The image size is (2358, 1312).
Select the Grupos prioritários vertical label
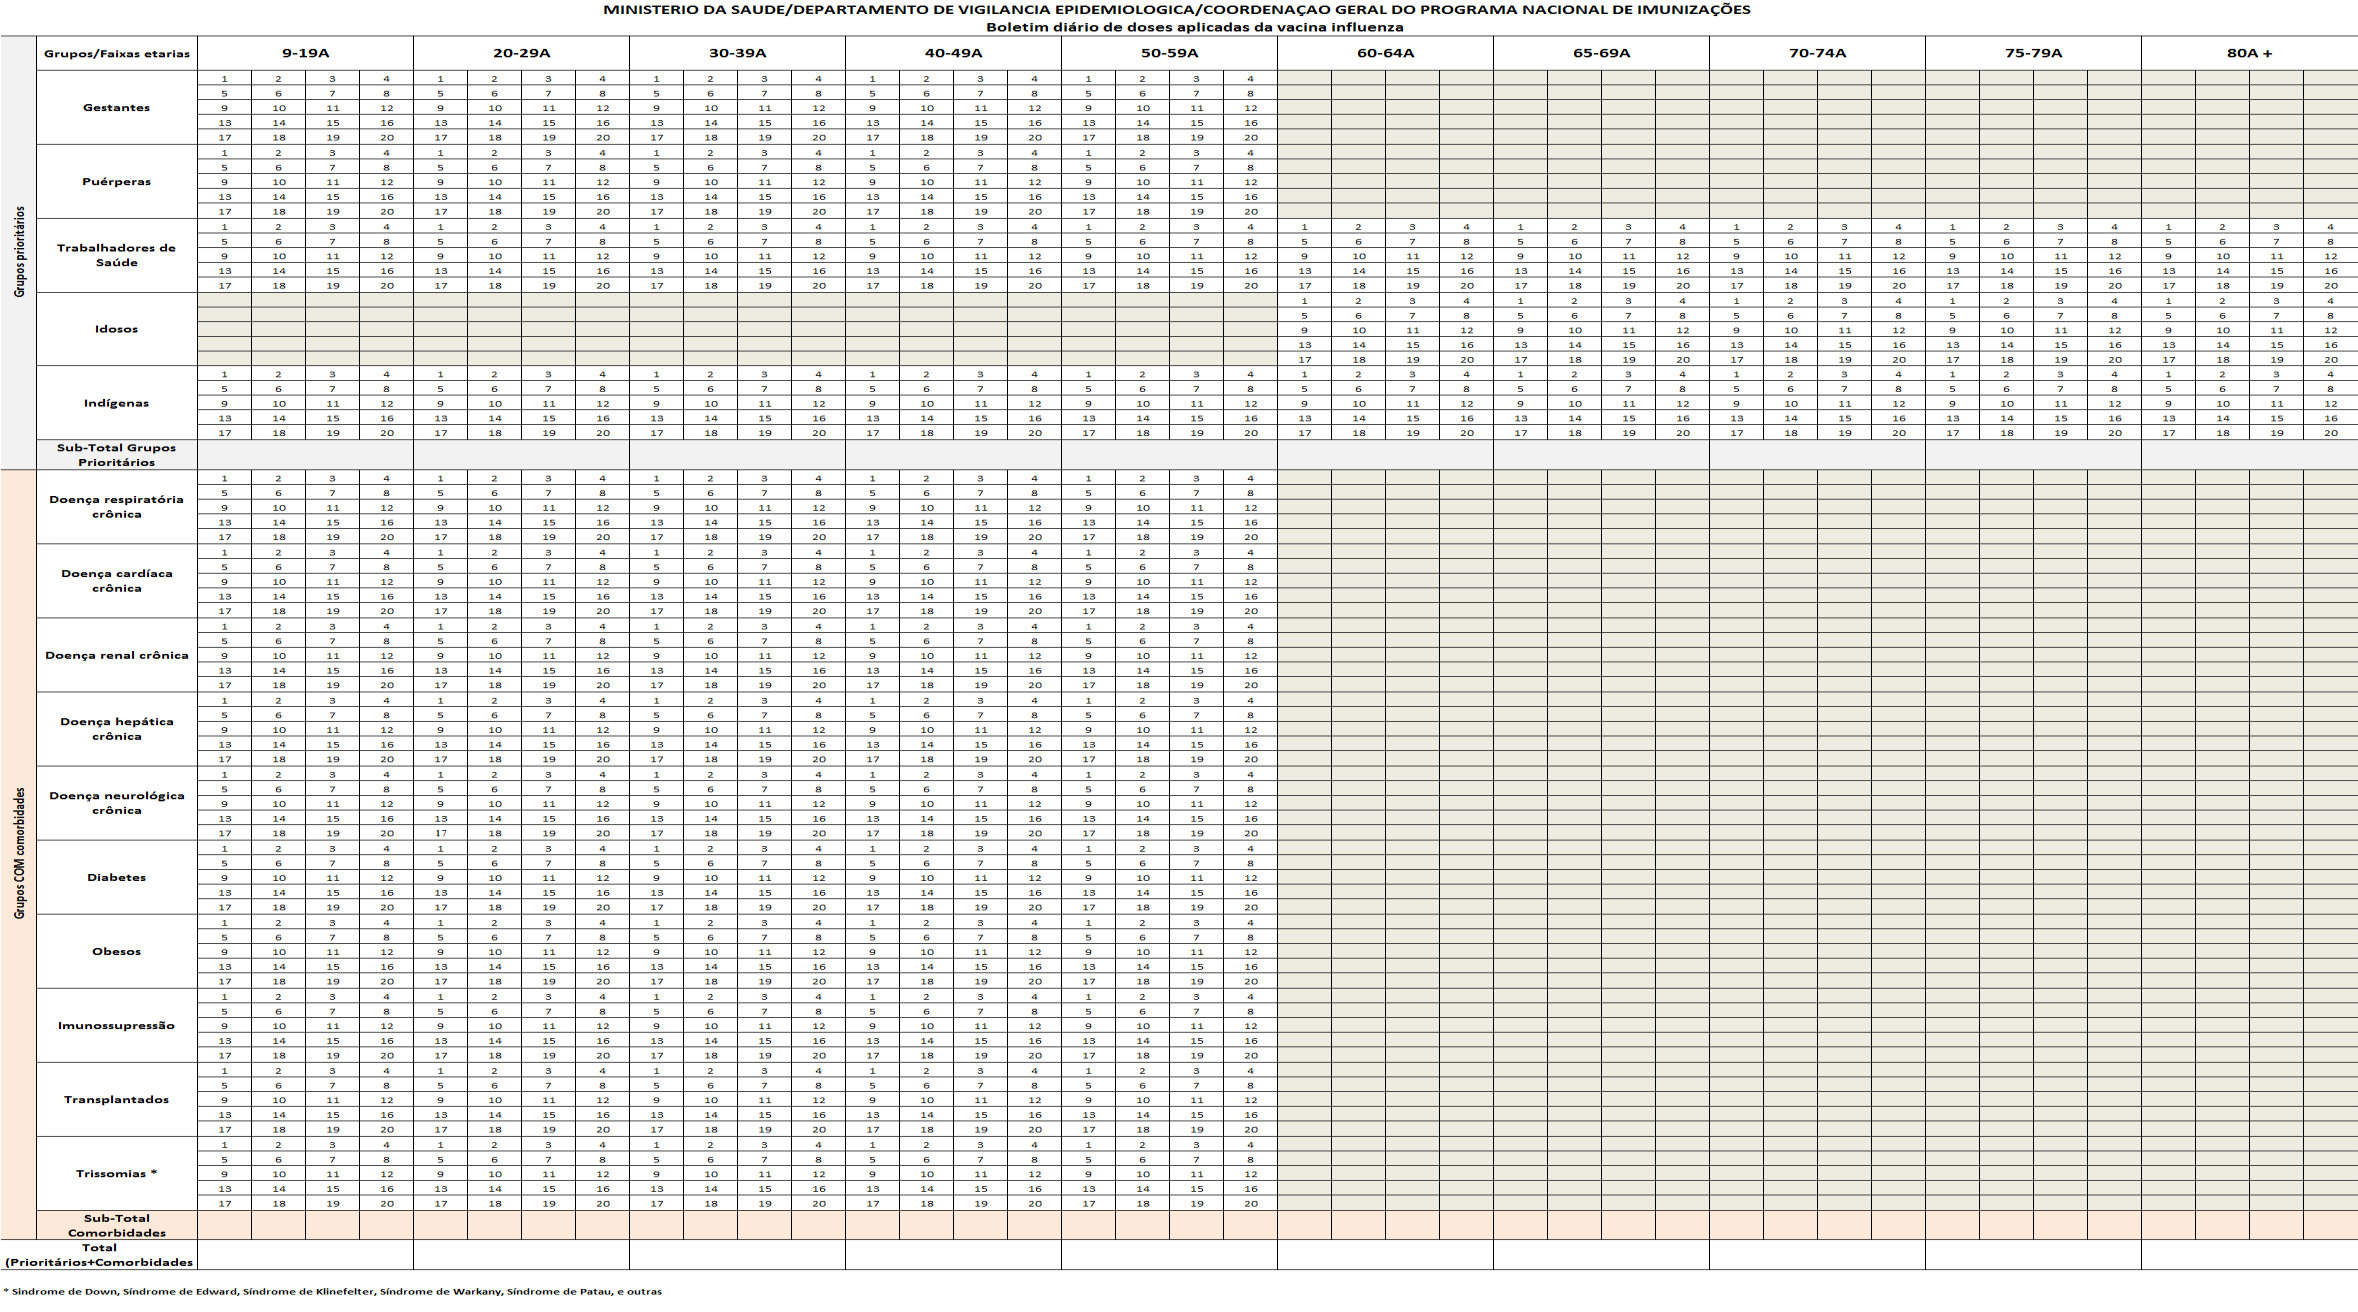coord(19,252)
